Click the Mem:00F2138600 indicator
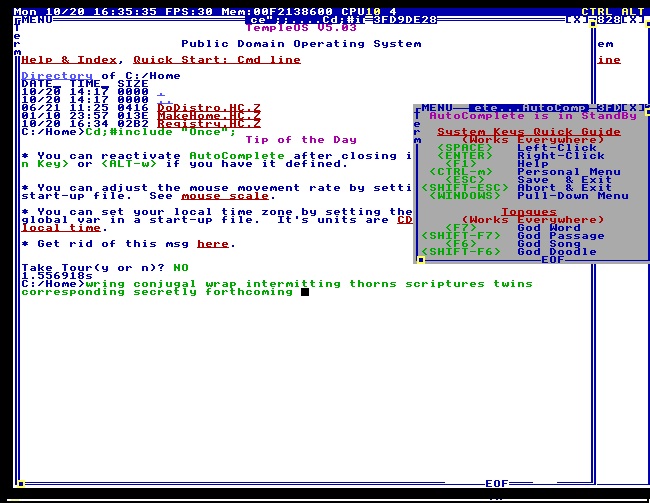Image resolution: width=650 pixels, height=503 pixels. click(277, 12)
